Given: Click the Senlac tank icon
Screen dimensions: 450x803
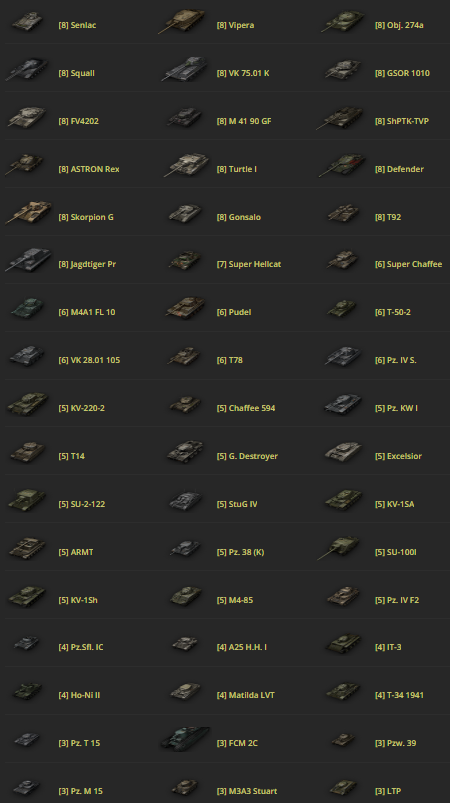Looking at the screenshot, I should coord(28,22).
